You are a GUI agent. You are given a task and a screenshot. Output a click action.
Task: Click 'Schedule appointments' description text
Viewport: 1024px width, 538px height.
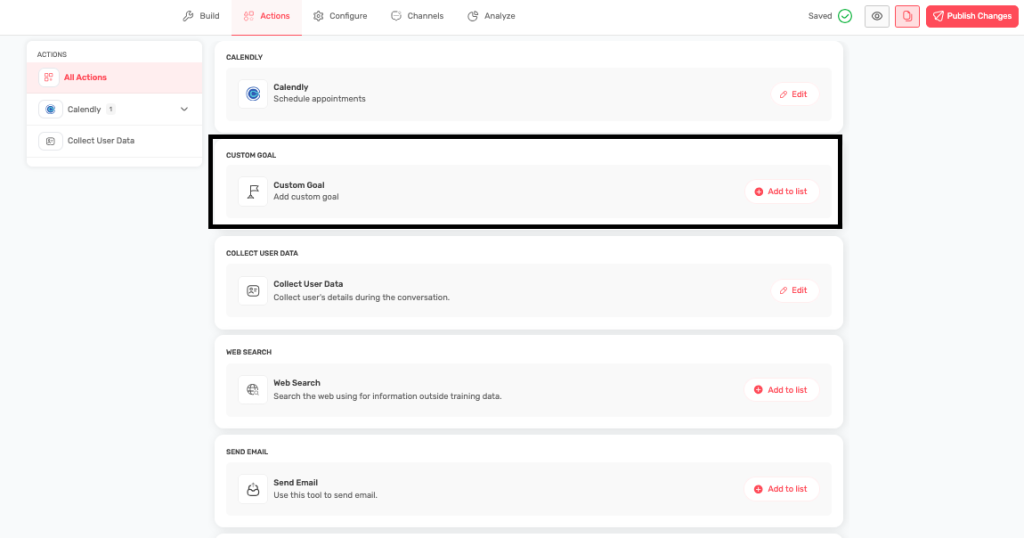pyautogui.click(x=319, y=99)
